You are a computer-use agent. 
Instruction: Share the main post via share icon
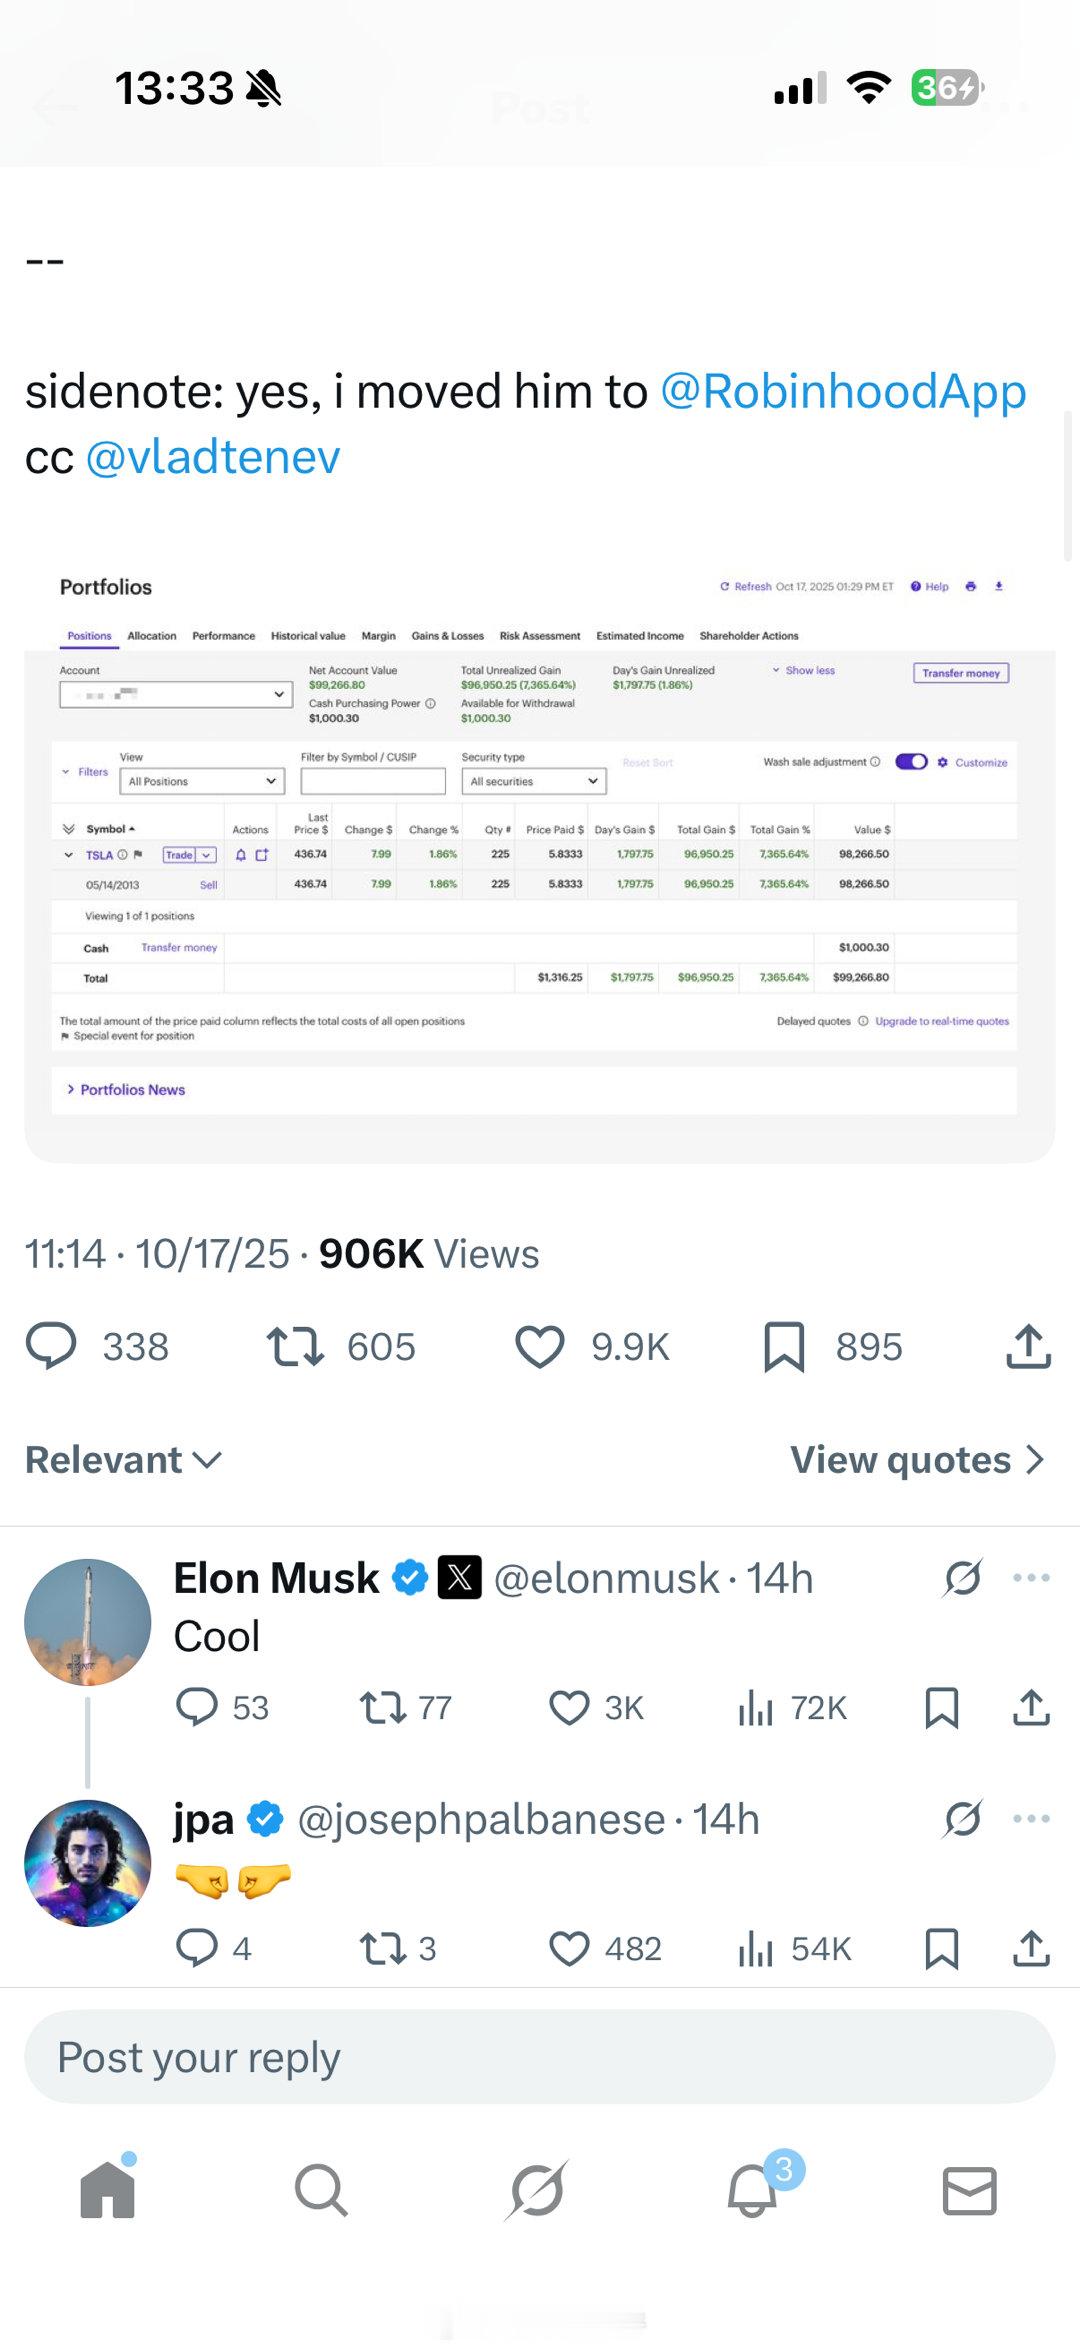click(x=1028, y=1346)
